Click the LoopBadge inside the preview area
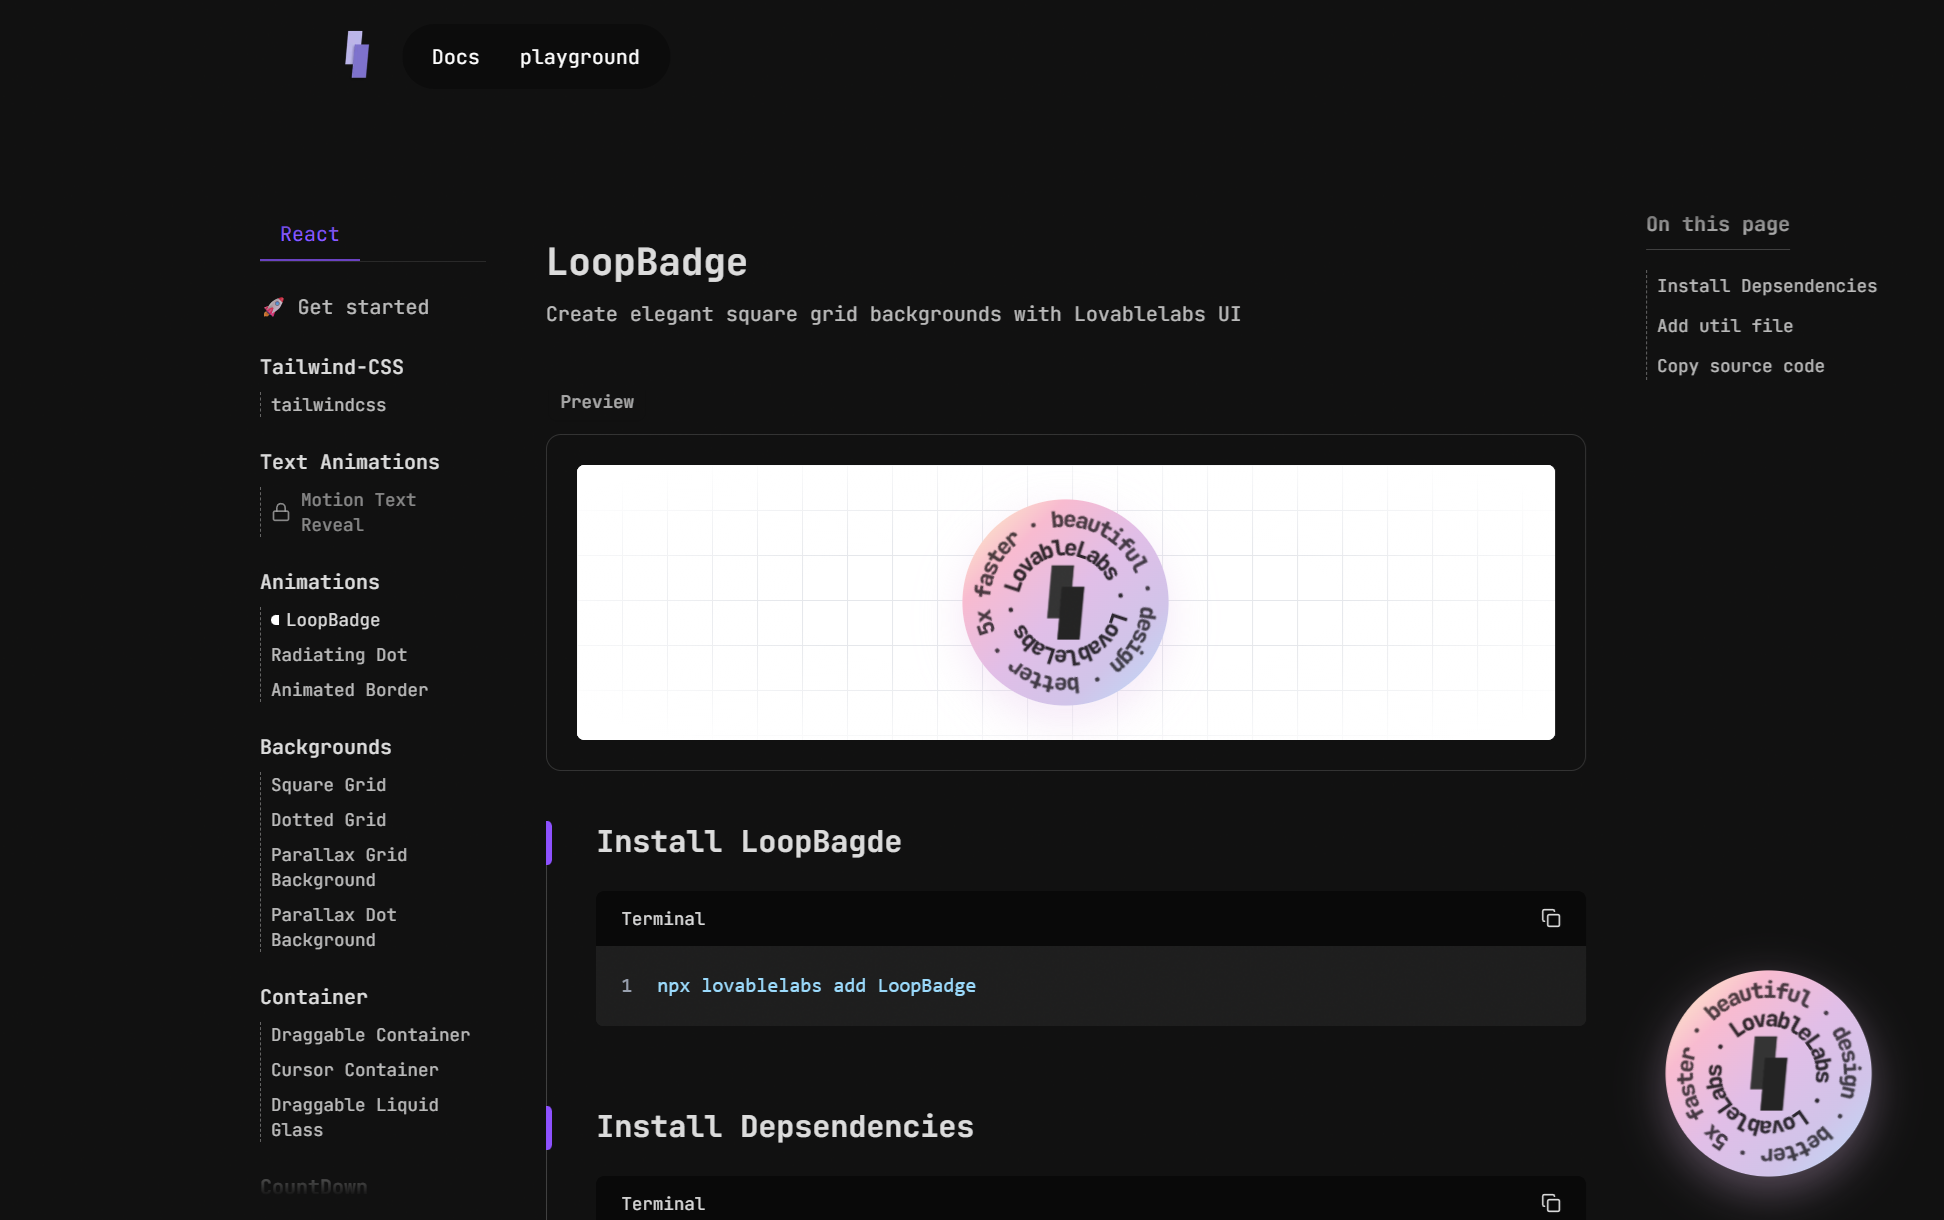The height and width of the screenshot is (1220, 1944). 1065,602
